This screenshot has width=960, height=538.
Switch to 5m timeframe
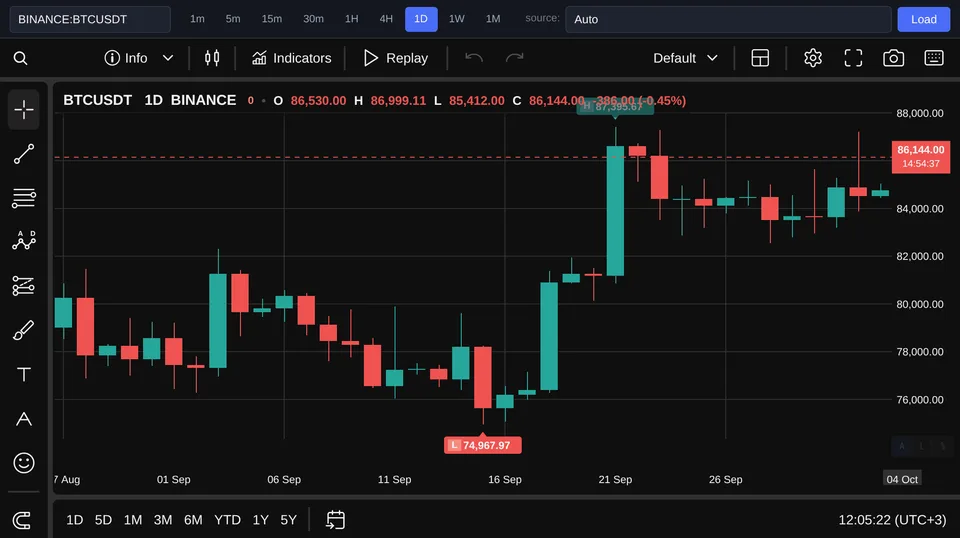click(233, 19)
